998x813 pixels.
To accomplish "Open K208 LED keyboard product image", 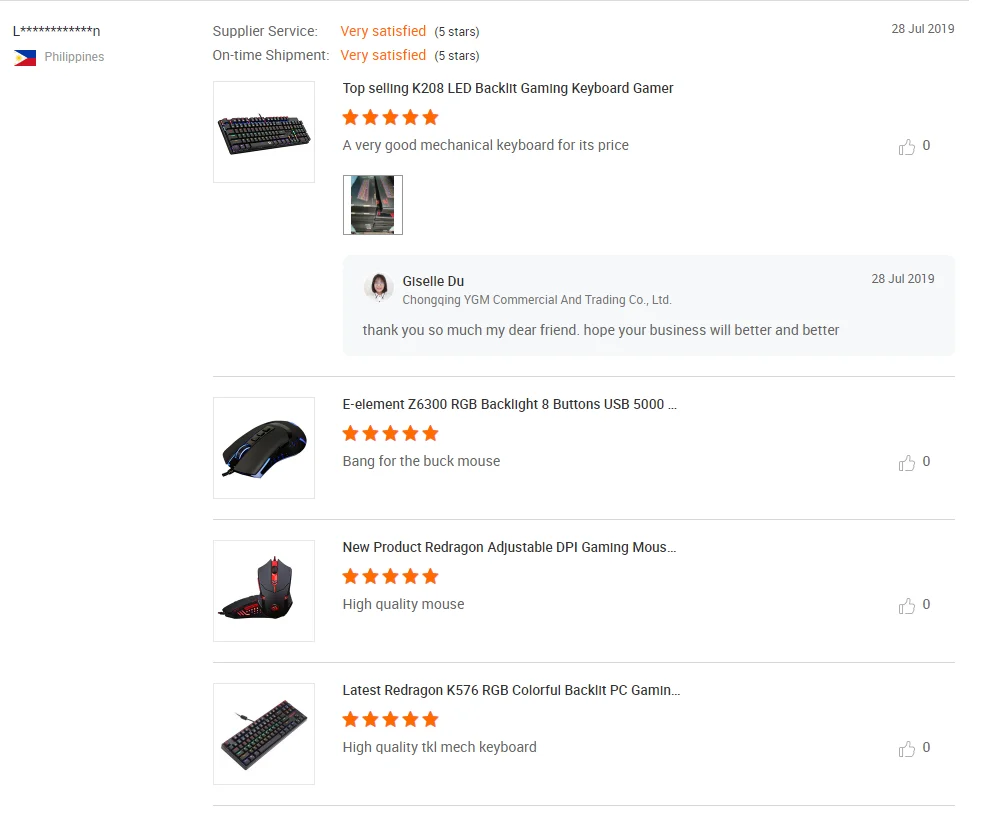I will [x=264, y=132].
